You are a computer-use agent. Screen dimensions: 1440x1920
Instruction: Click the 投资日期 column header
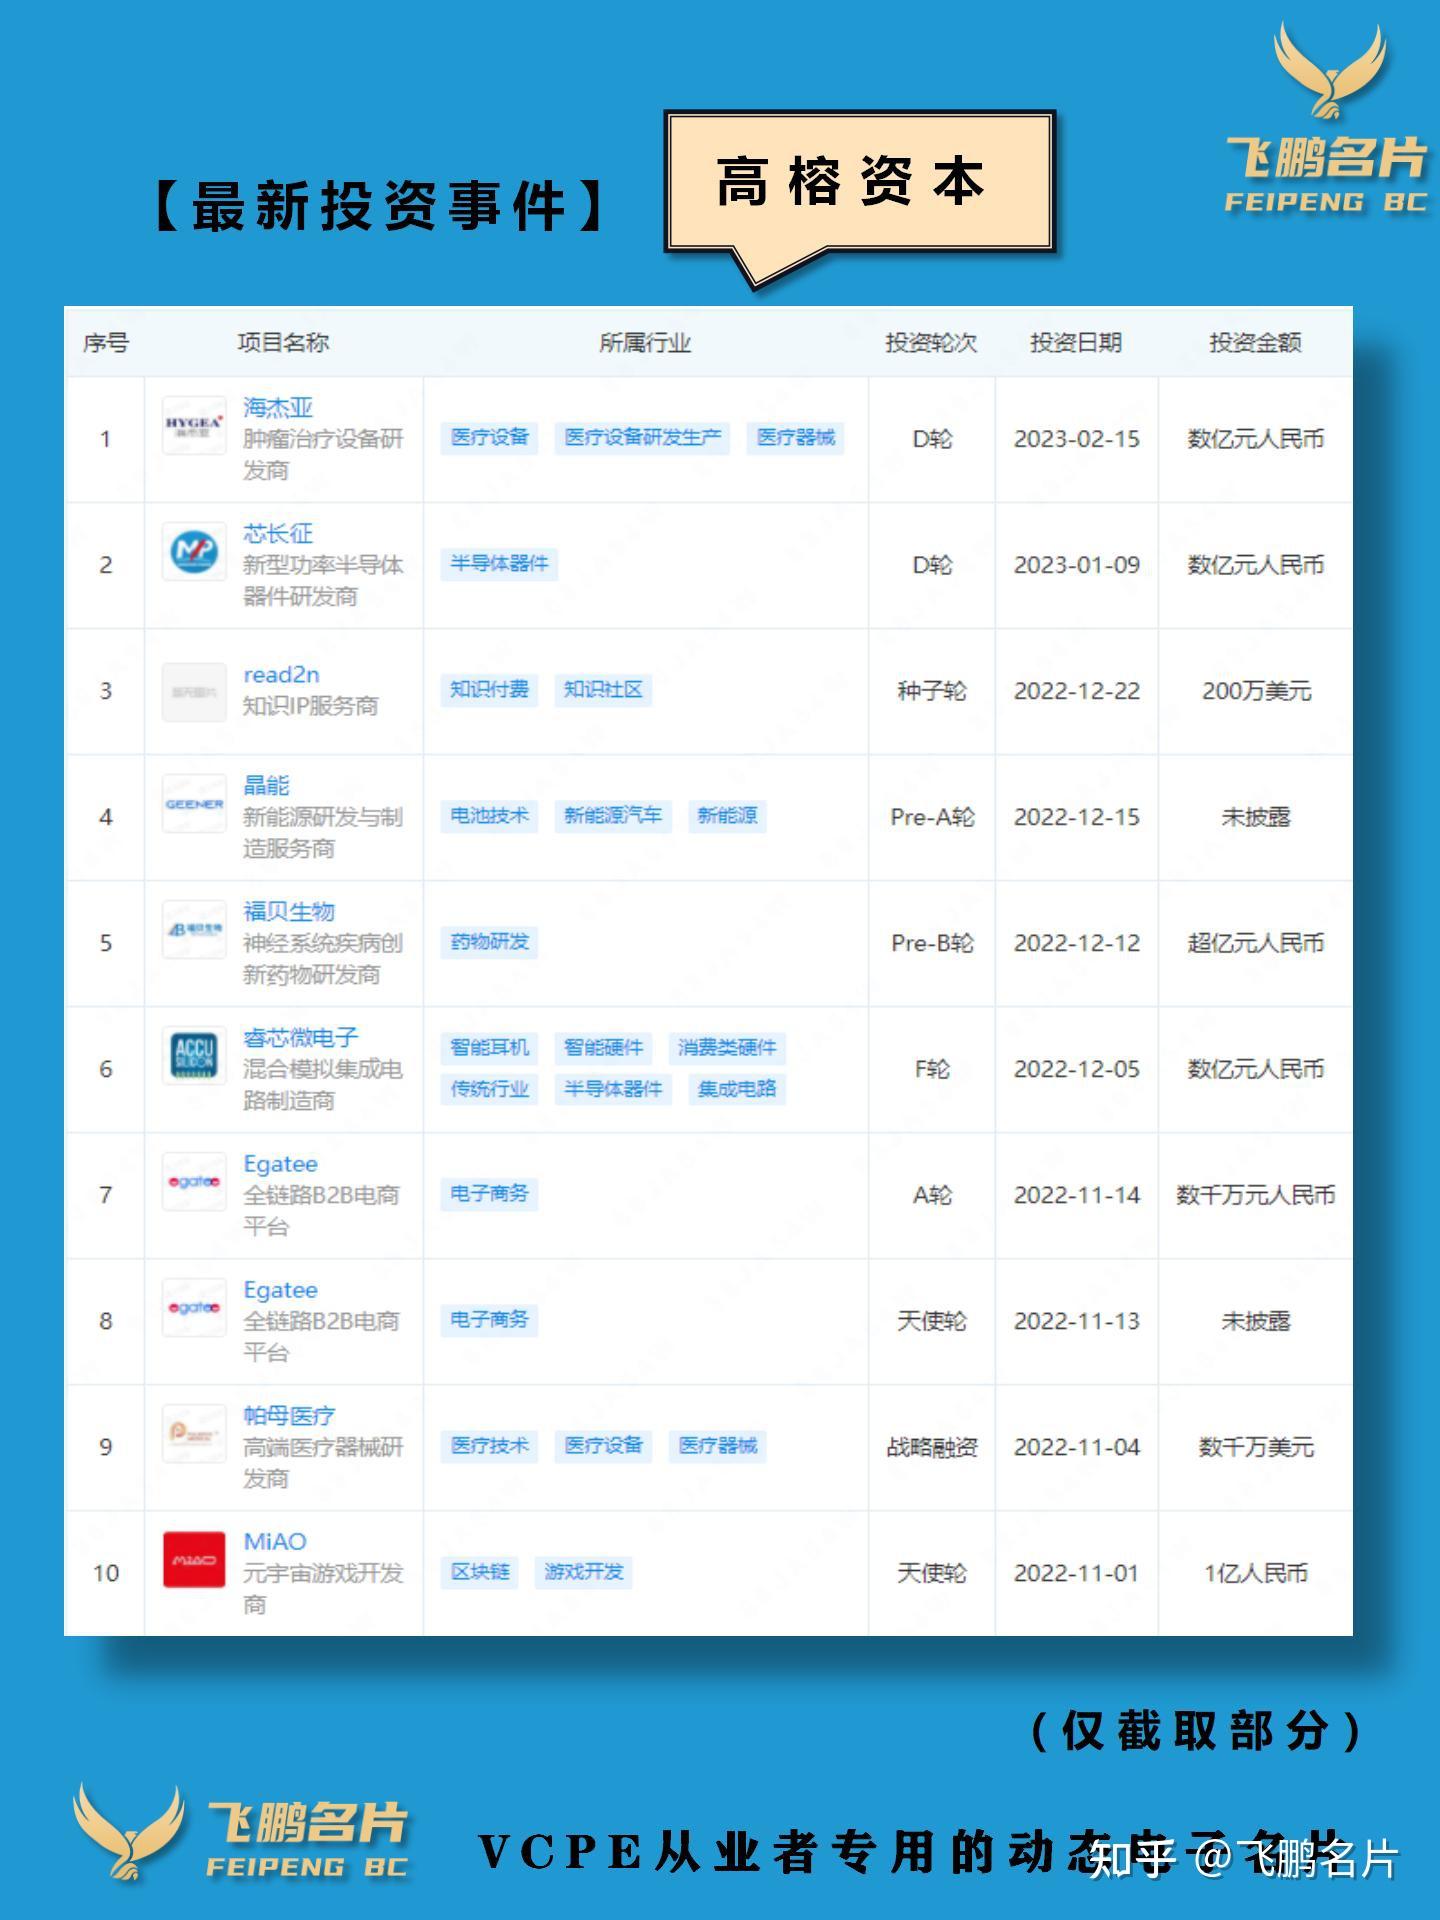[x=1076, y=343]
